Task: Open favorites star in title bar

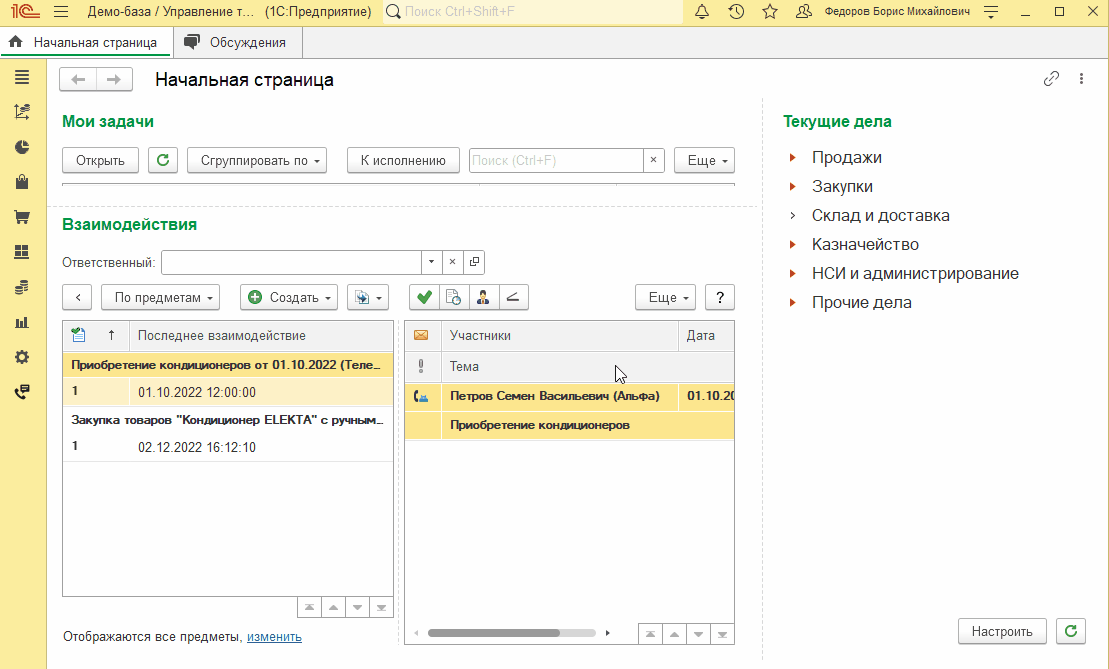Action: [x=769, y=12]
